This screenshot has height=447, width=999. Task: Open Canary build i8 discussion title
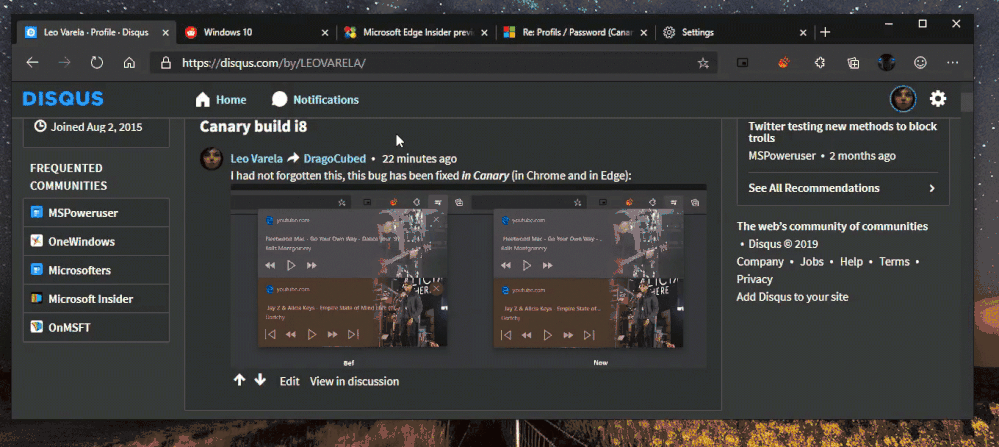tap(254, 126)
